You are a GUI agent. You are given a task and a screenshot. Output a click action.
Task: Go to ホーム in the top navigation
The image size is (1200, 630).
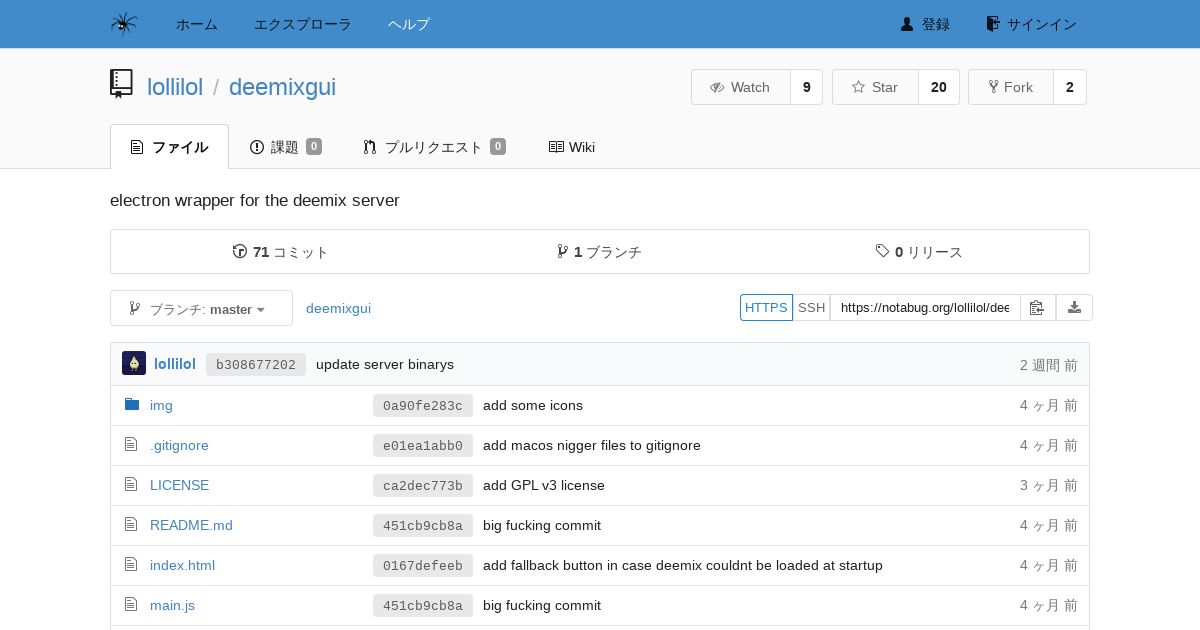pyautogui.click(x=197, y=24)
